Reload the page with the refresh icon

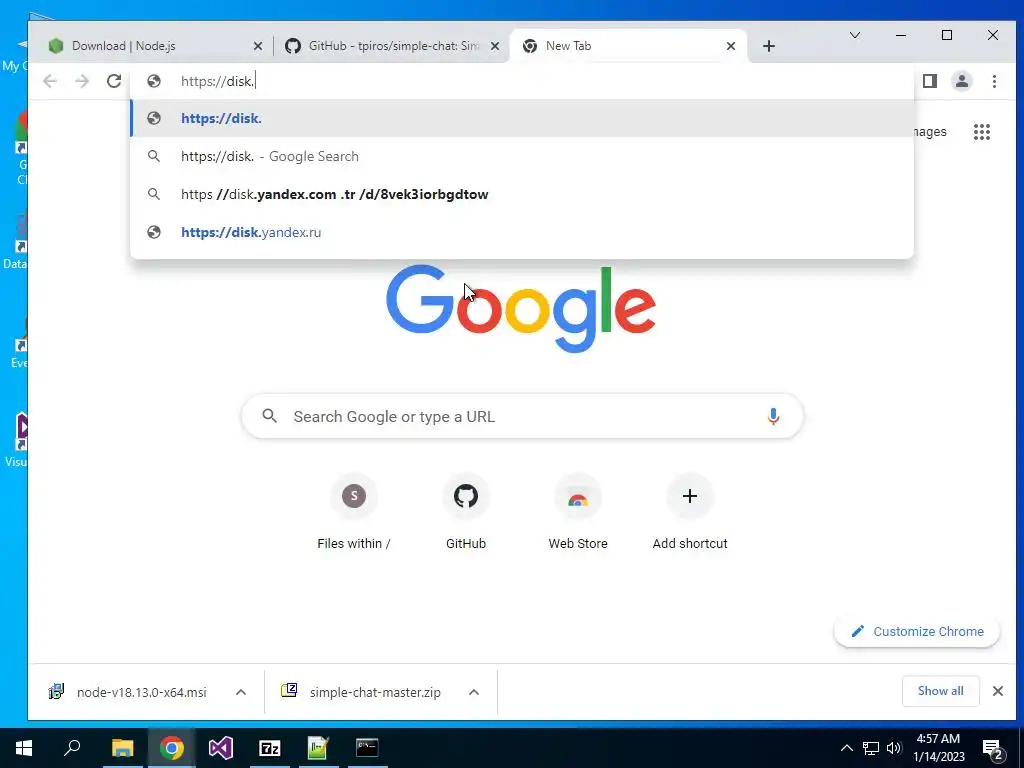pyautogui.click(x=114, y=81)
